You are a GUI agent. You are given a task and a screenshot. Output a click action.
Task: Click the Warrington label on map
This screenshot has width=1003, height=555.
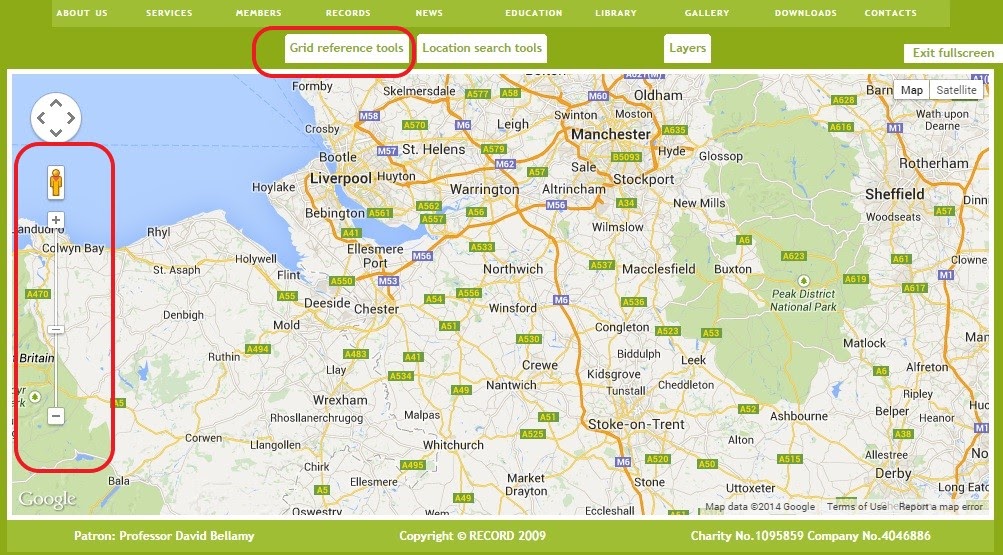[x=485, y=190]
